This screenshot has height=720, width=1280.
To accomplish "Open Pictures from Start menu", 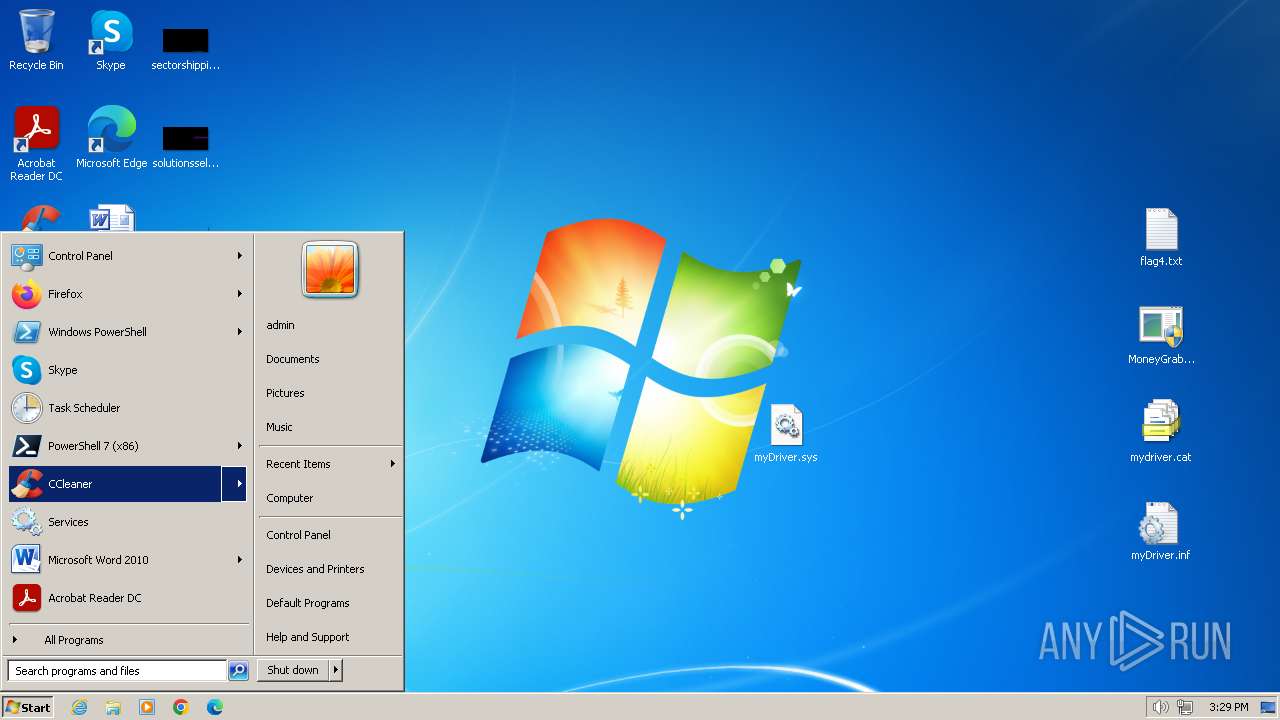I will click(x=330, y=393).
